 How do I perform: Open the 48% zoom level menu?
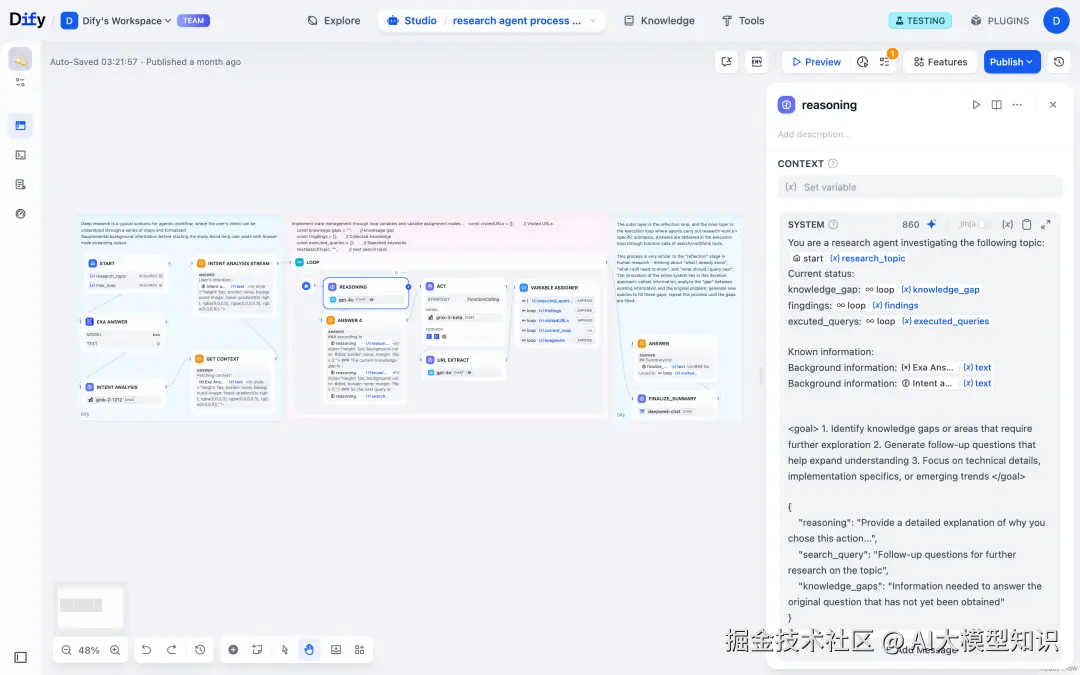coord(89,650)
